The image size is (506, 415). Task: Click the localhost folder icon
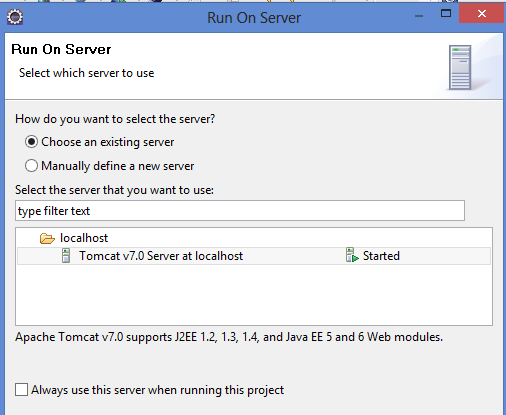click(47, 238)
